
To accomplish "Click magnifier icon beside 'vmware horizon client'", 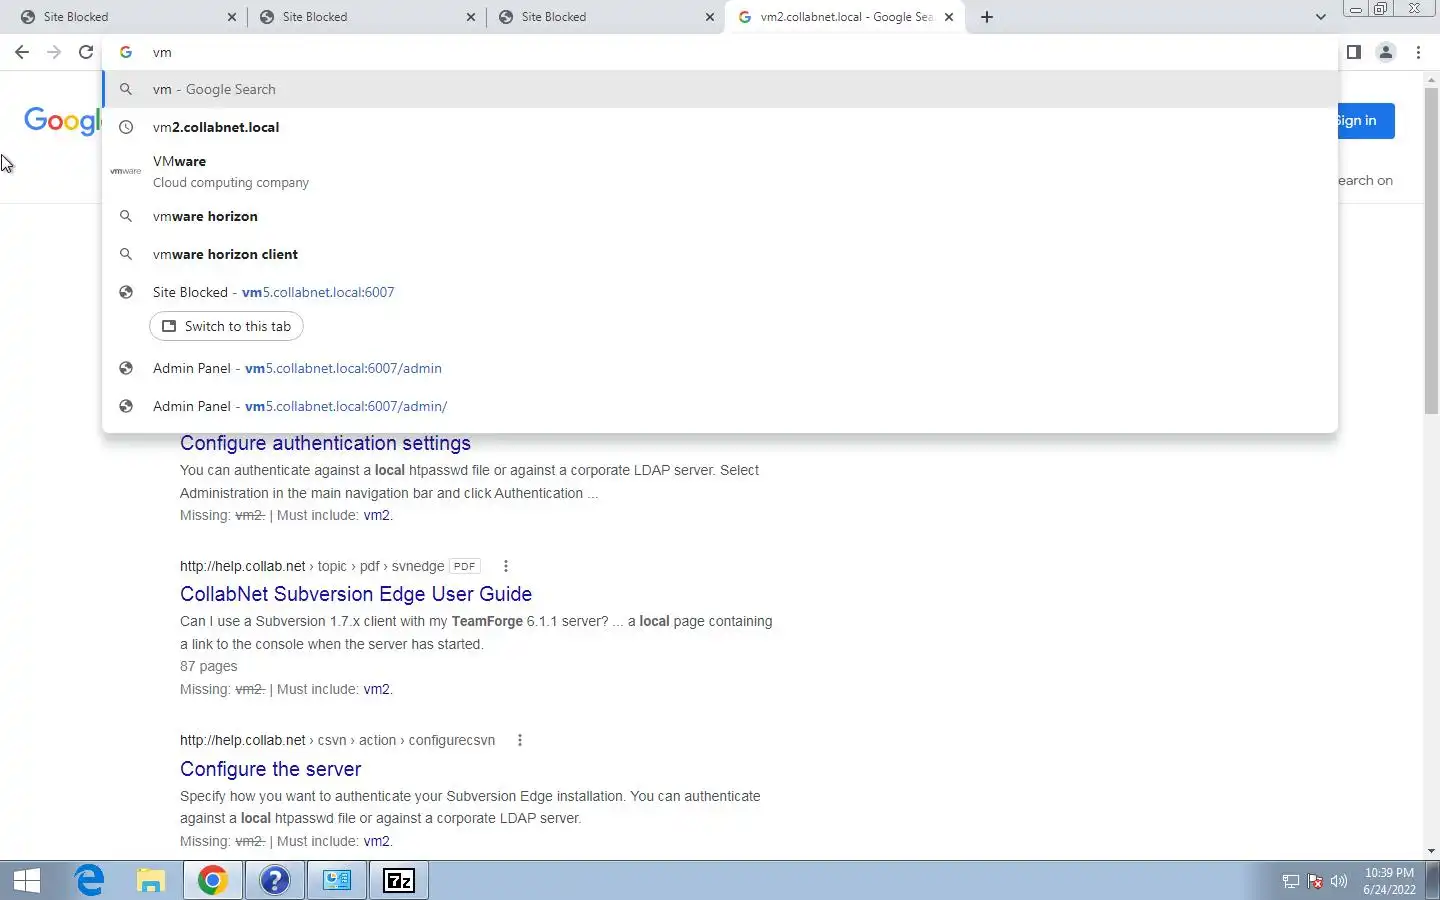I will 126,254.
